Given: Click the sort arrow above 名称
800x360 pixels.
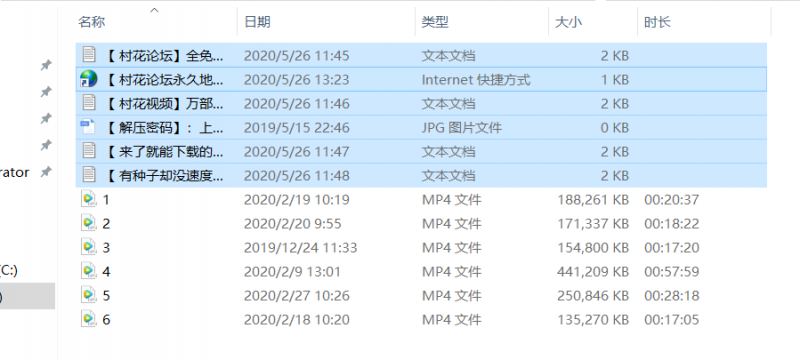Looking at the screenshot, I should (x=155, y=10).
